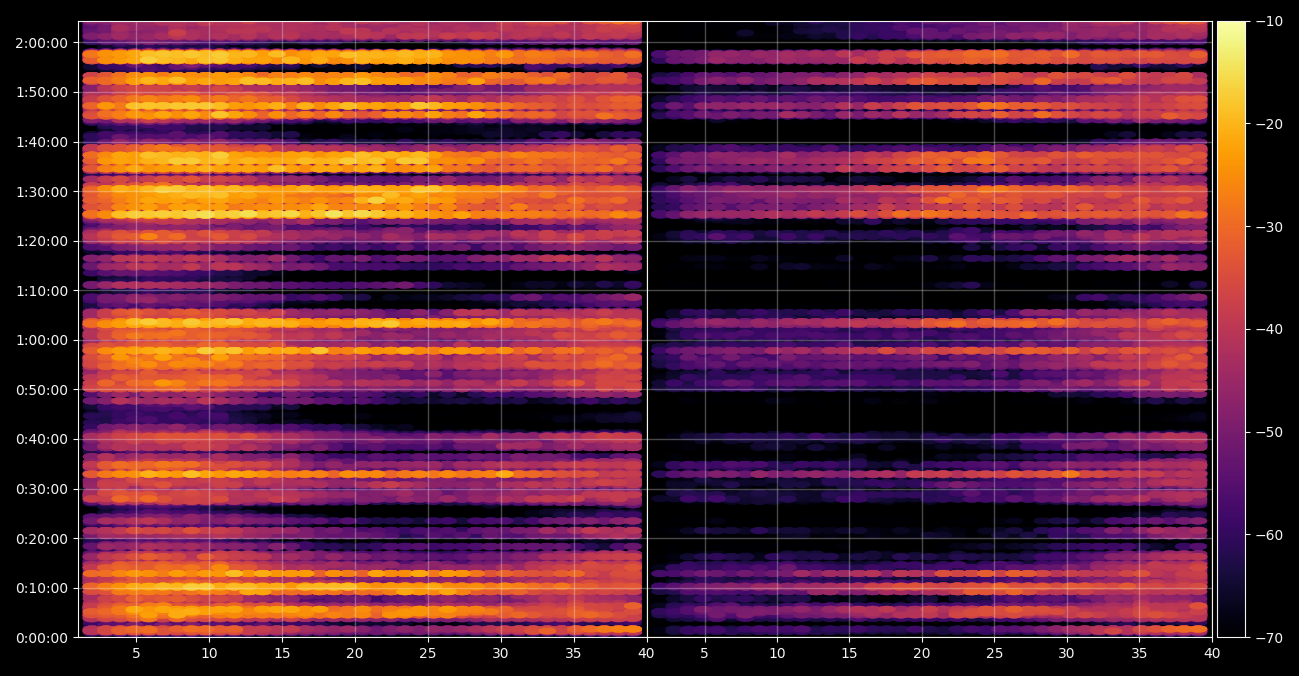Click the −40 colorbar tick label
The width and height of the screenshot is (1299, 676).
pos(1268,329)
